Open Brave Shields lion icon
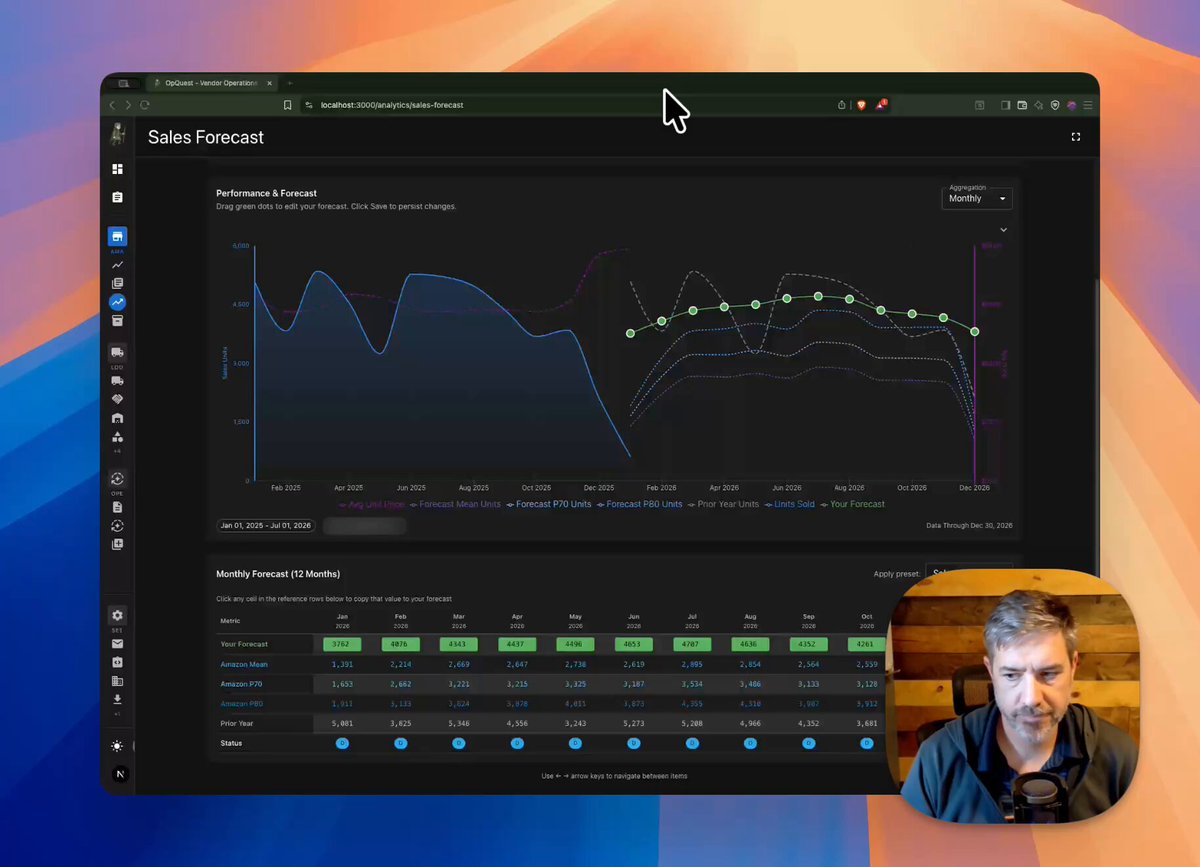The width and height of the screenshot is (1200, 867). (861, 105)
